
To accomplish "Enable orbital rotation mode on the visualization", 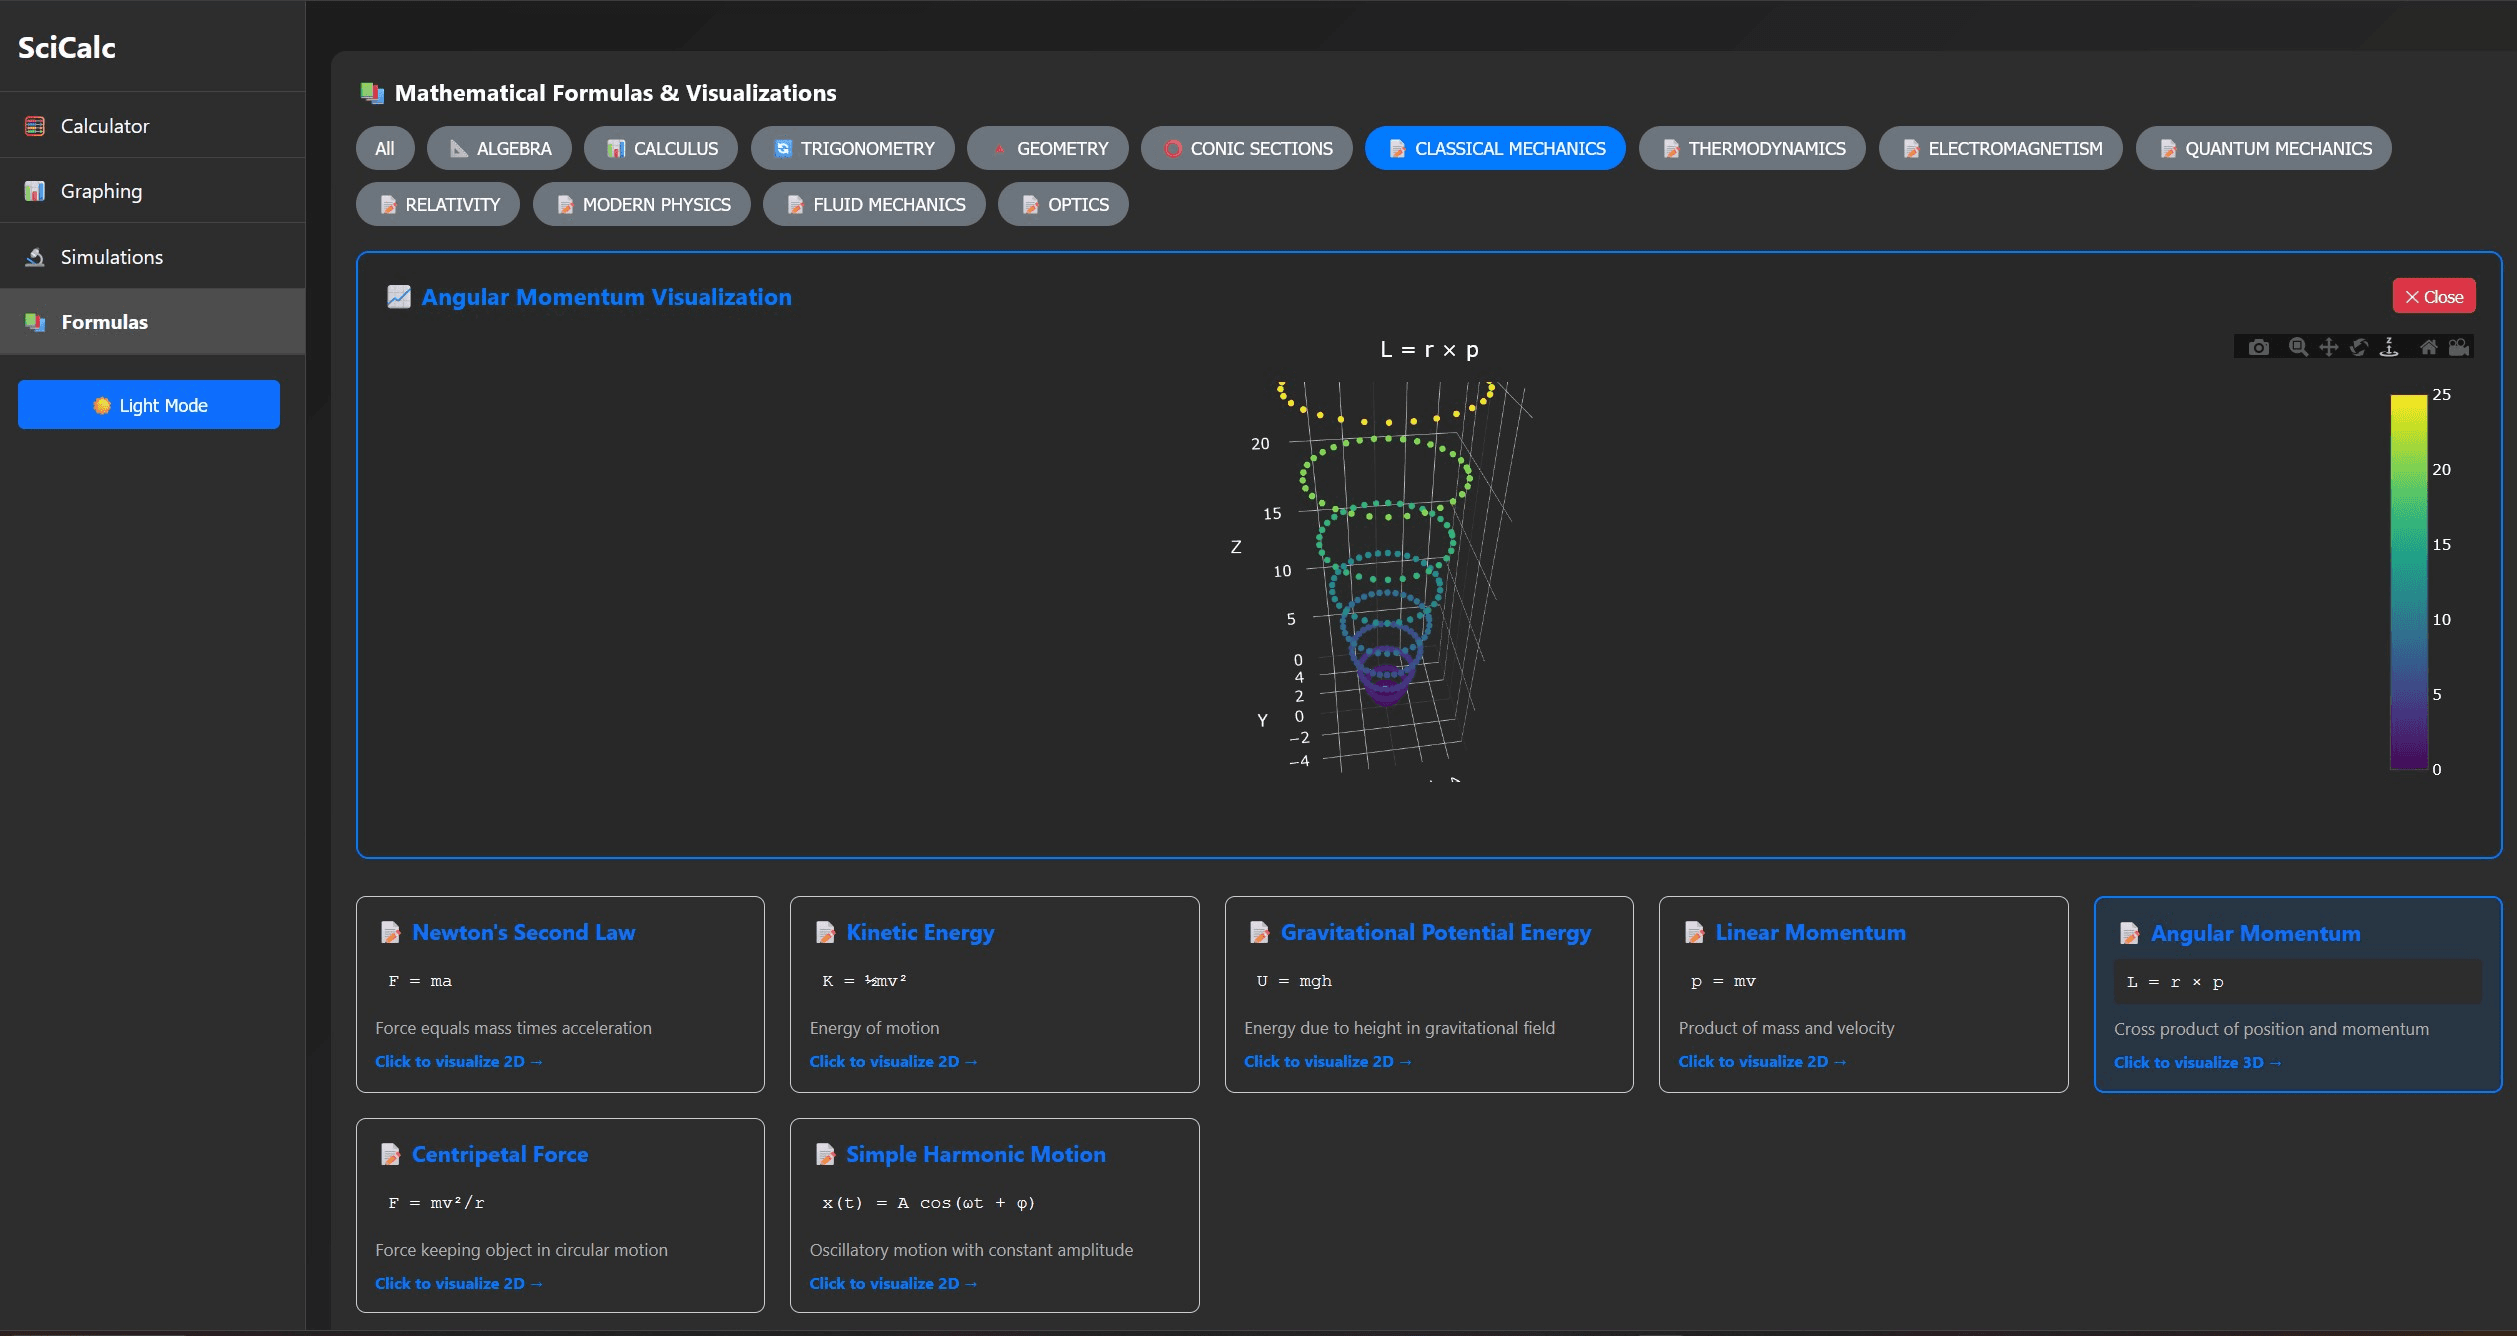I will (x=2358, y=347).
